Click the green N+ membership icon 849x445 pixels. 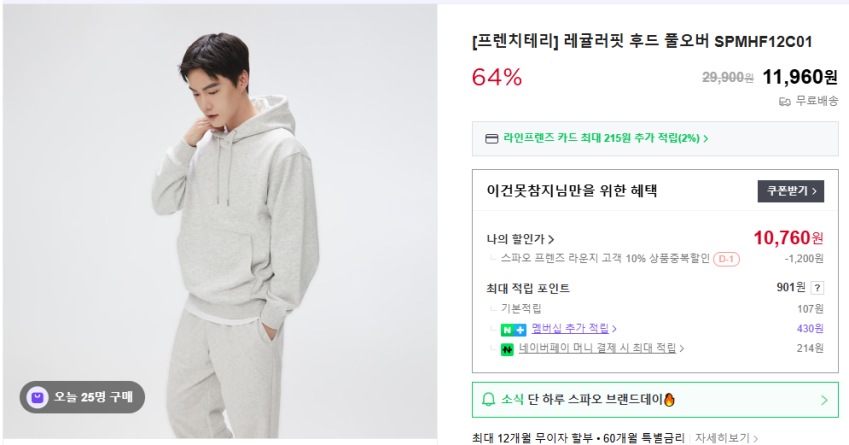coord(514,329)
